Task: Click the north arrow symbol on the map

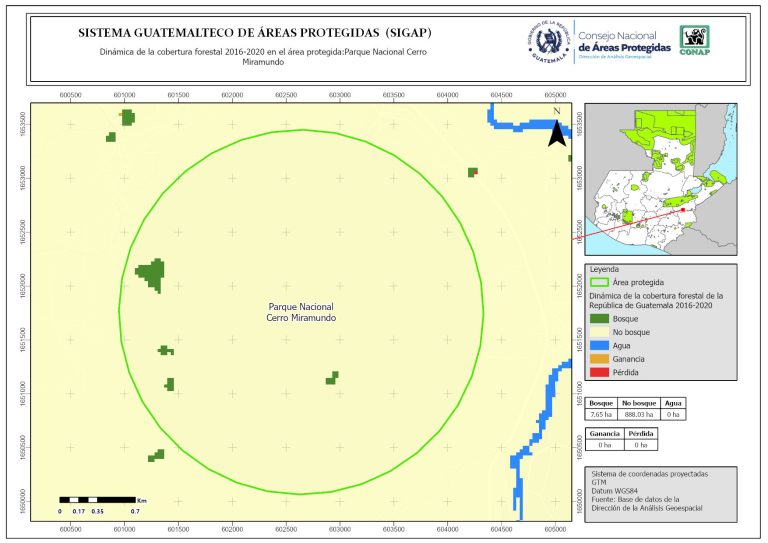Action: (555, 130)
